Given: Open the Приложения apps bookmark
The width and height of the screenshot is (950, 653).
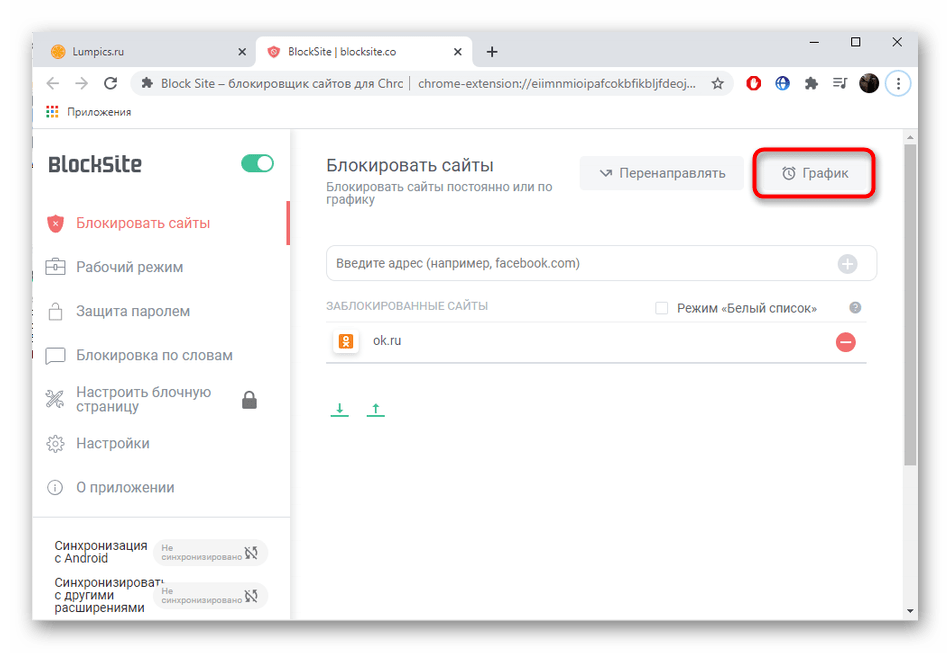Looking at the screenshot, I should (x=88, y=112).
